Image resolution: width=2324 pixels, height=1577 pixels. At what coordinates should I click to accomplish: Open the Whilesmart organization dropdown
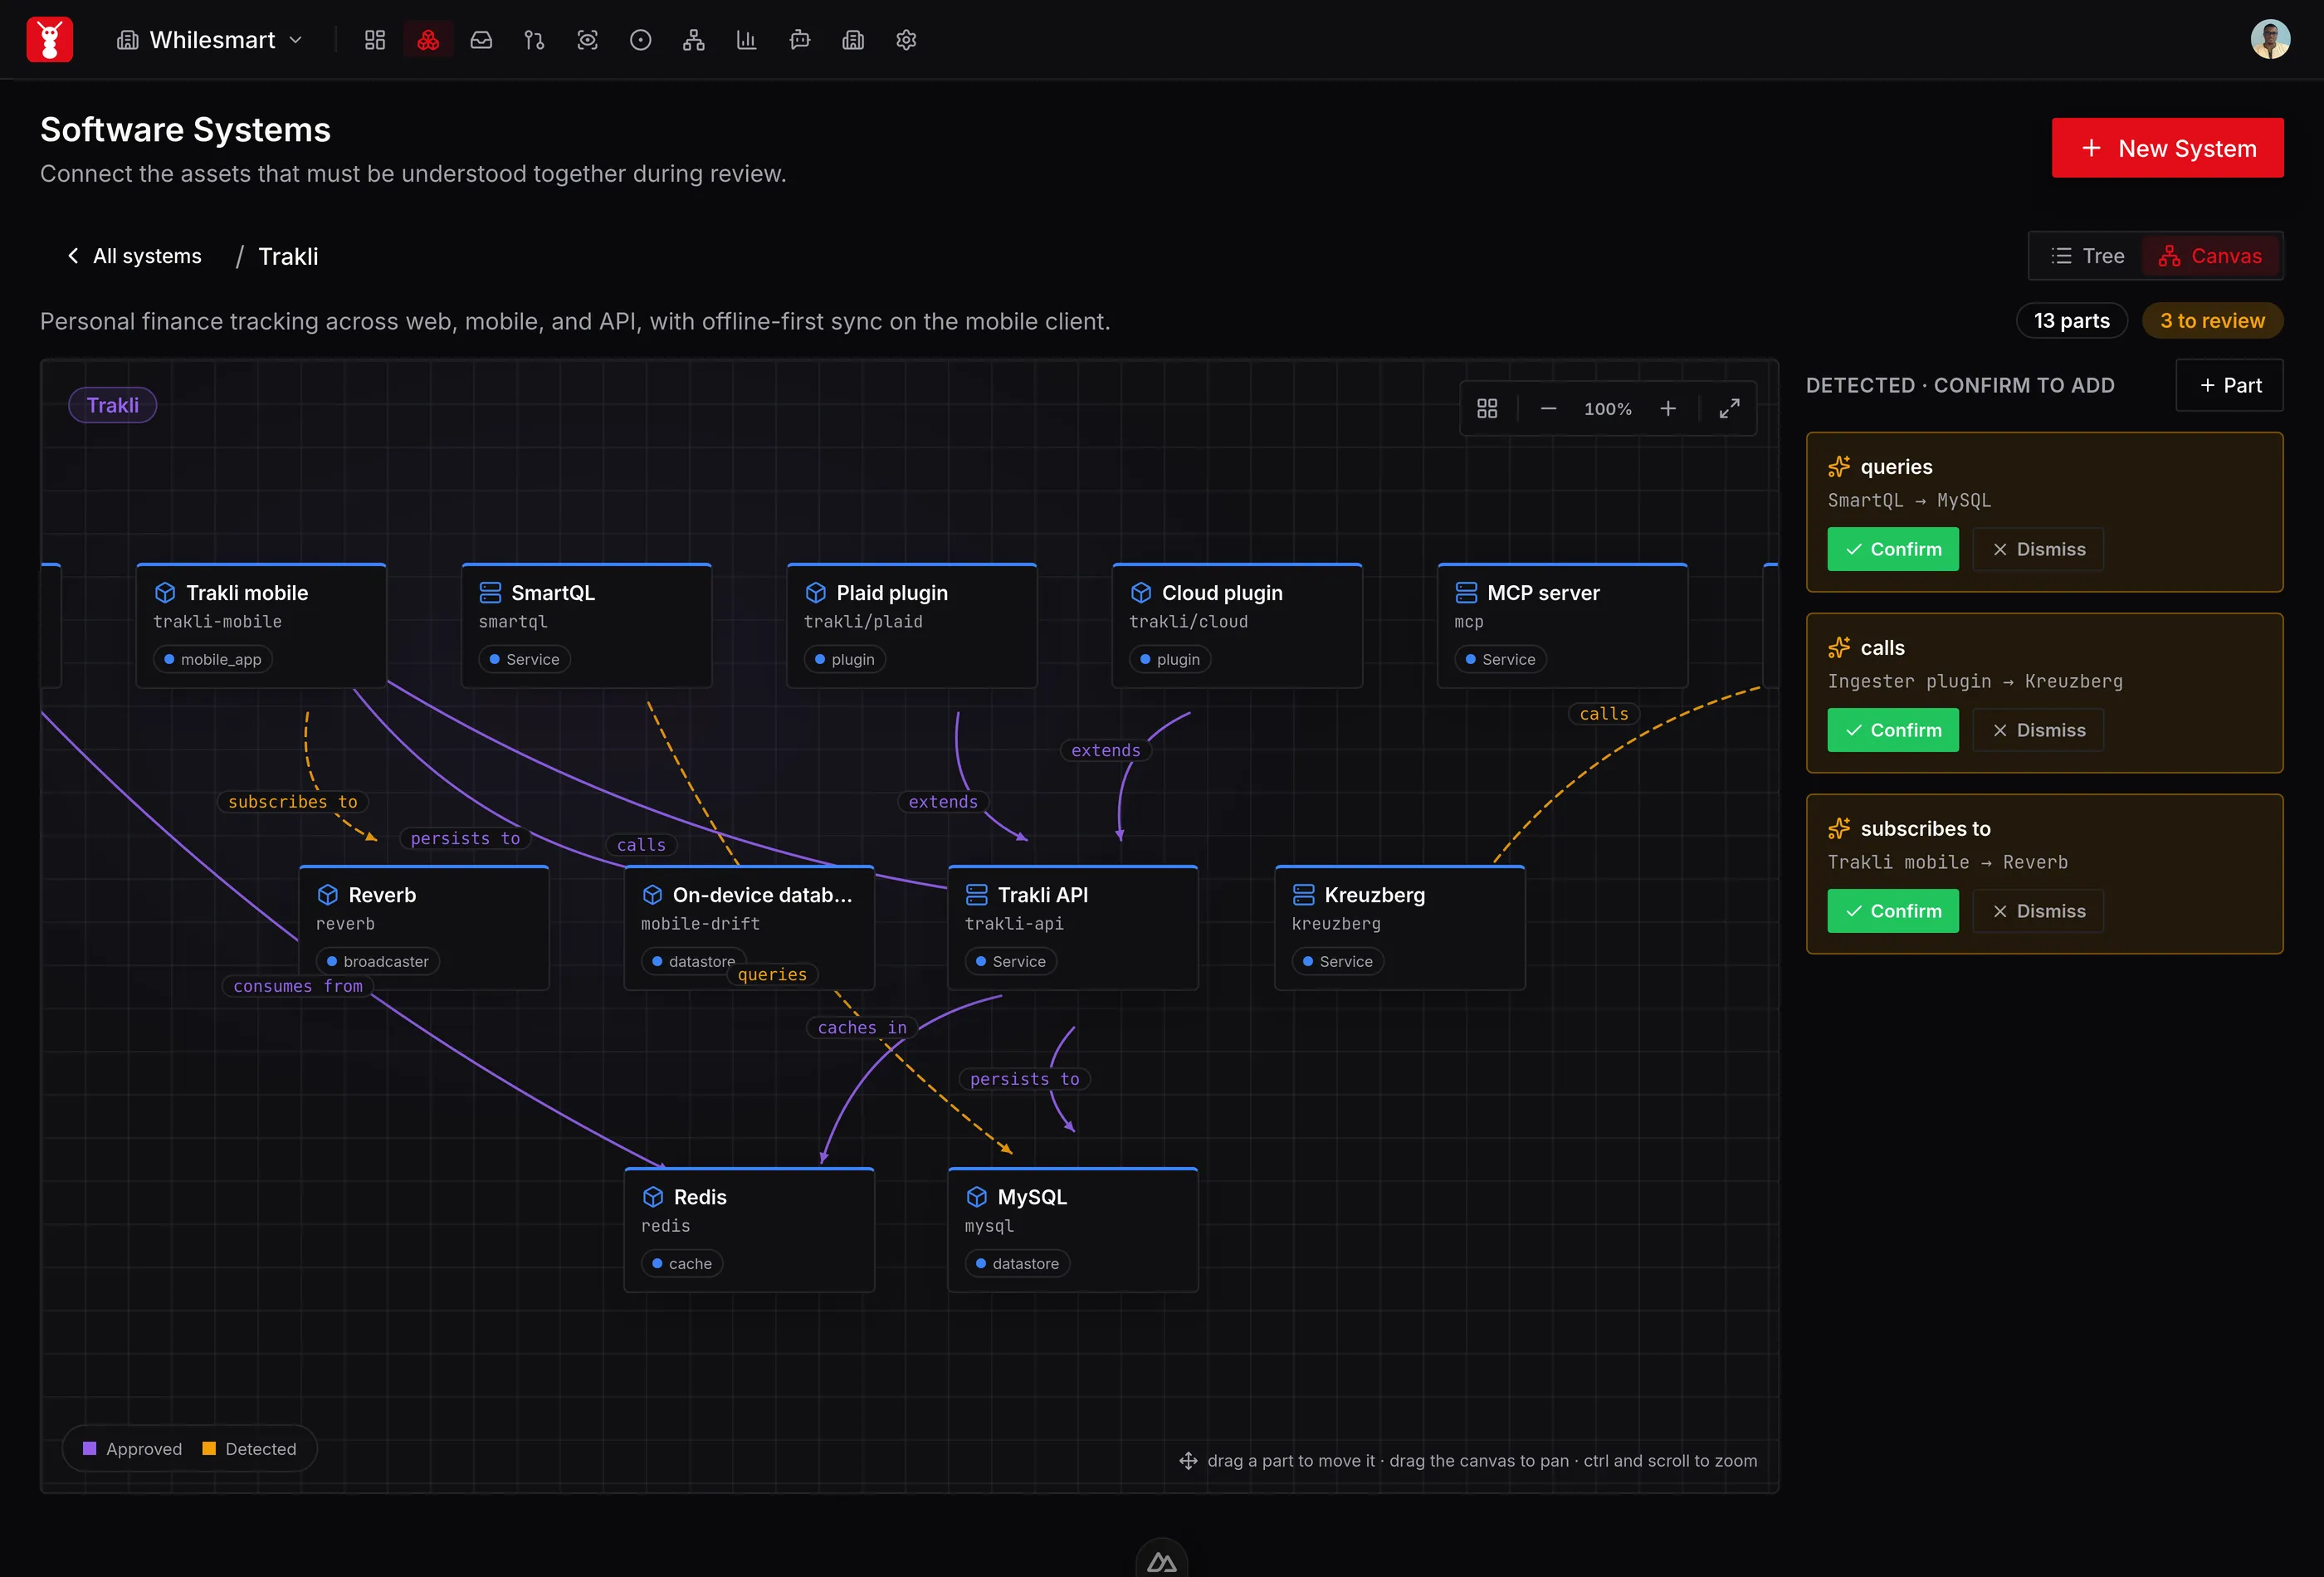[x=209, y=40]
